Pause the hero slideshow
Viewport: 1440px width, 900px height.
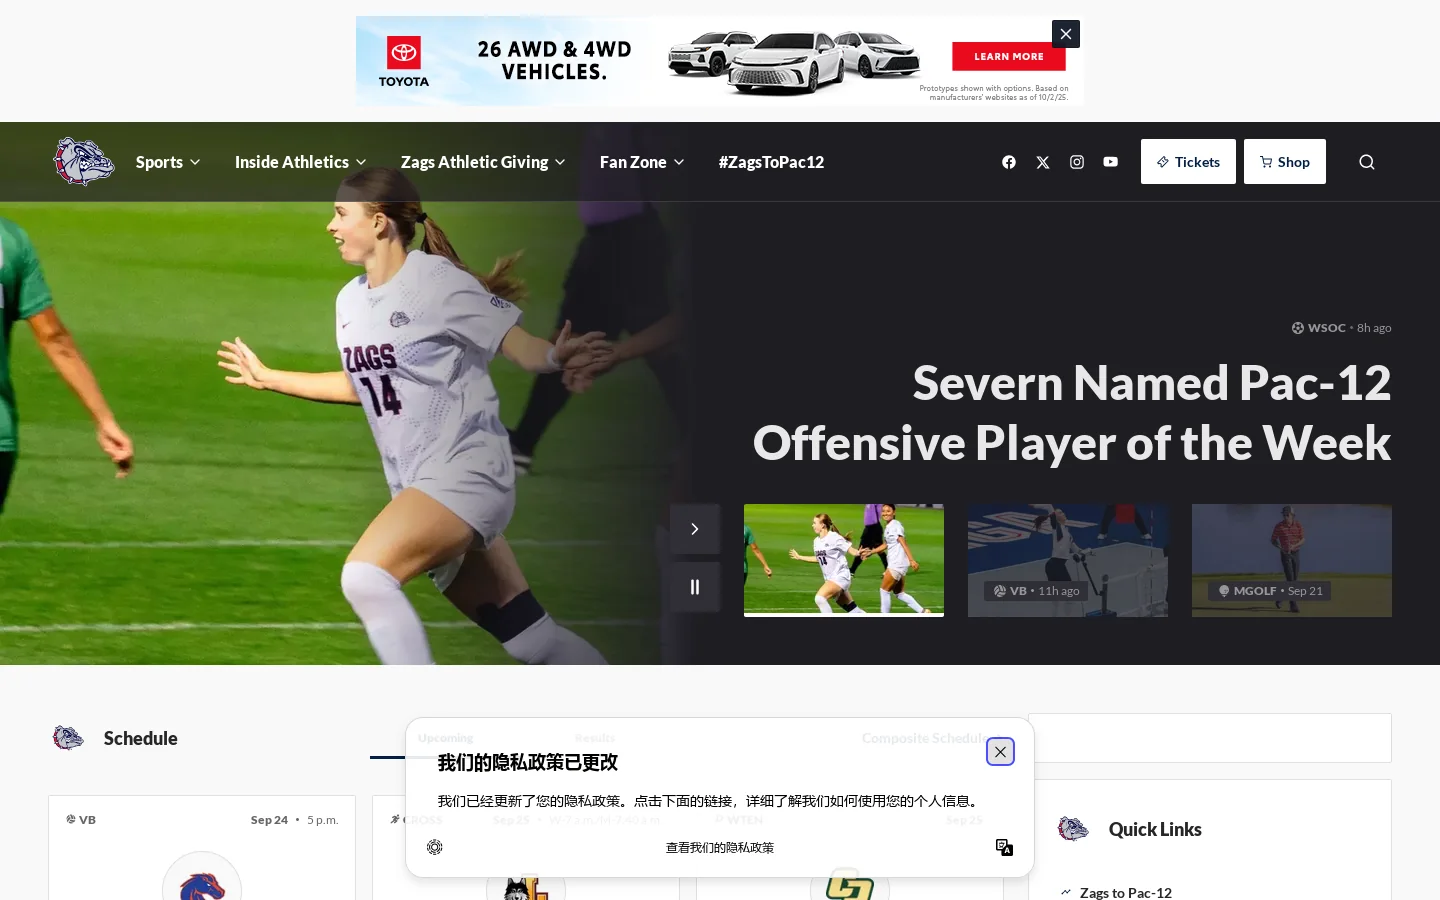(695, 587)
